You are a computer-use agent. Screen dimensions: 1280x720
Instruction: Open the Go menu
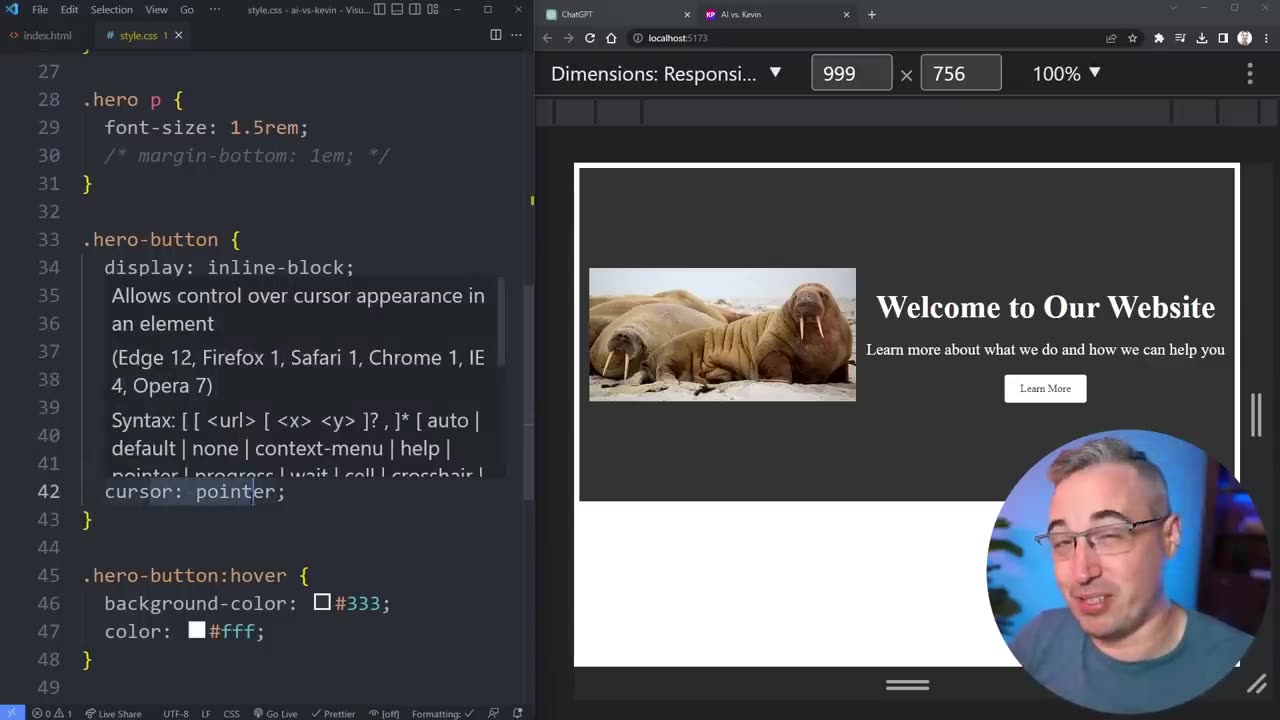(x=187, y=10)
